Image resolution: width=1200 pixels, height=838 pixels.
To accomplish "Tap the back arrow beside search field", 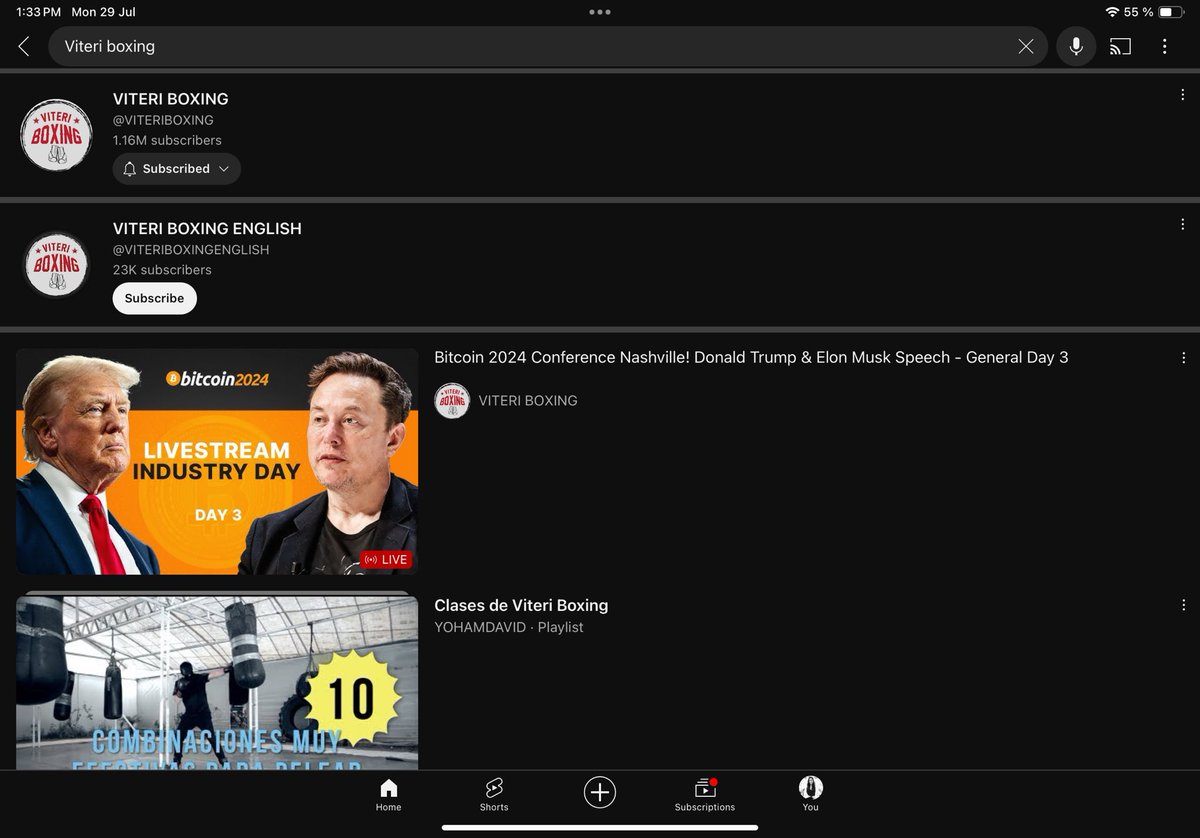I will (x=24, y=46).
